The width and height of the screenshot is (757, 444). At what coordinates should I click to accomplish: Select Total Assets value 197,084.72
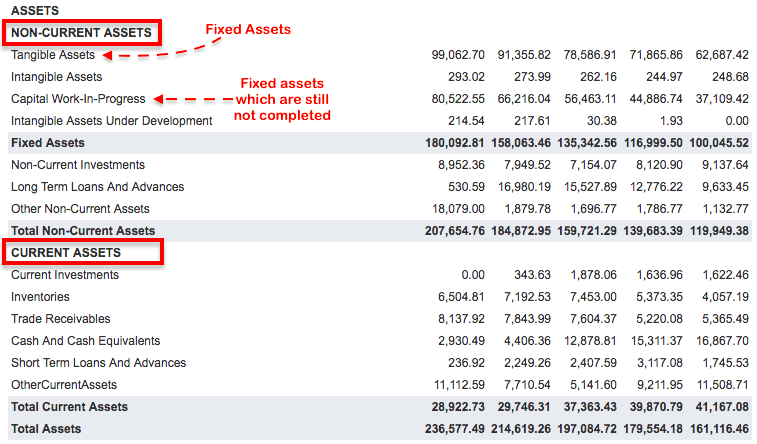(x=587, y=429)
